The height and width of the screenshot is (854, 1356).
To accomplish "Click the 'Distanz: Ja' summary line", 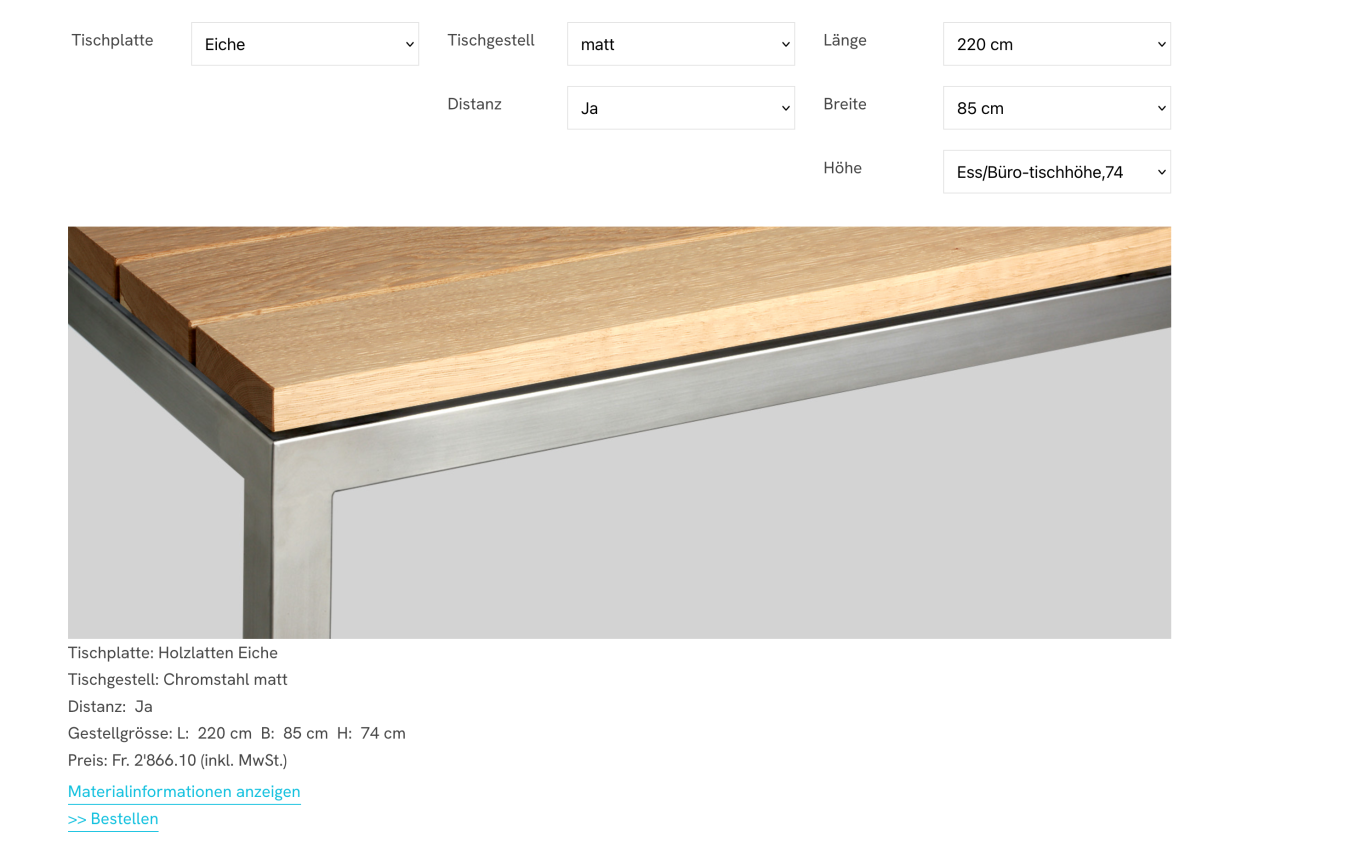I will tap(110, 706).
